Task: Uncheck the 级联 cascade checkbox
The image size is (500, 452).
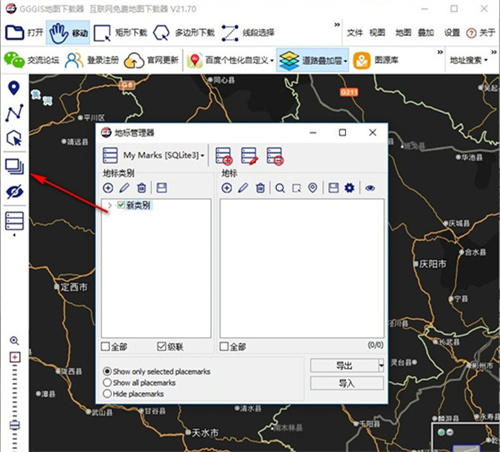Action: (x=162, y=346)
